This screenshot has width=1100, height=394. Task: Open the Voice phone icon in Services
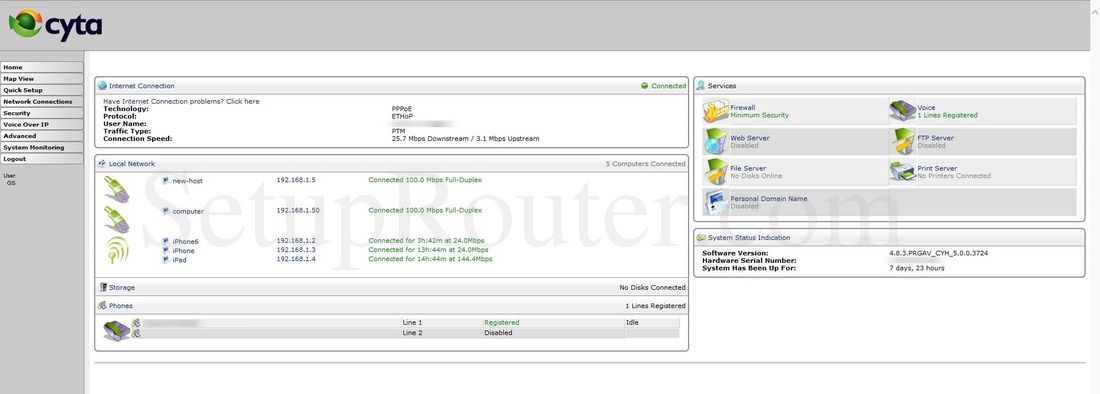pyautogui.click(x=903, y=111)
